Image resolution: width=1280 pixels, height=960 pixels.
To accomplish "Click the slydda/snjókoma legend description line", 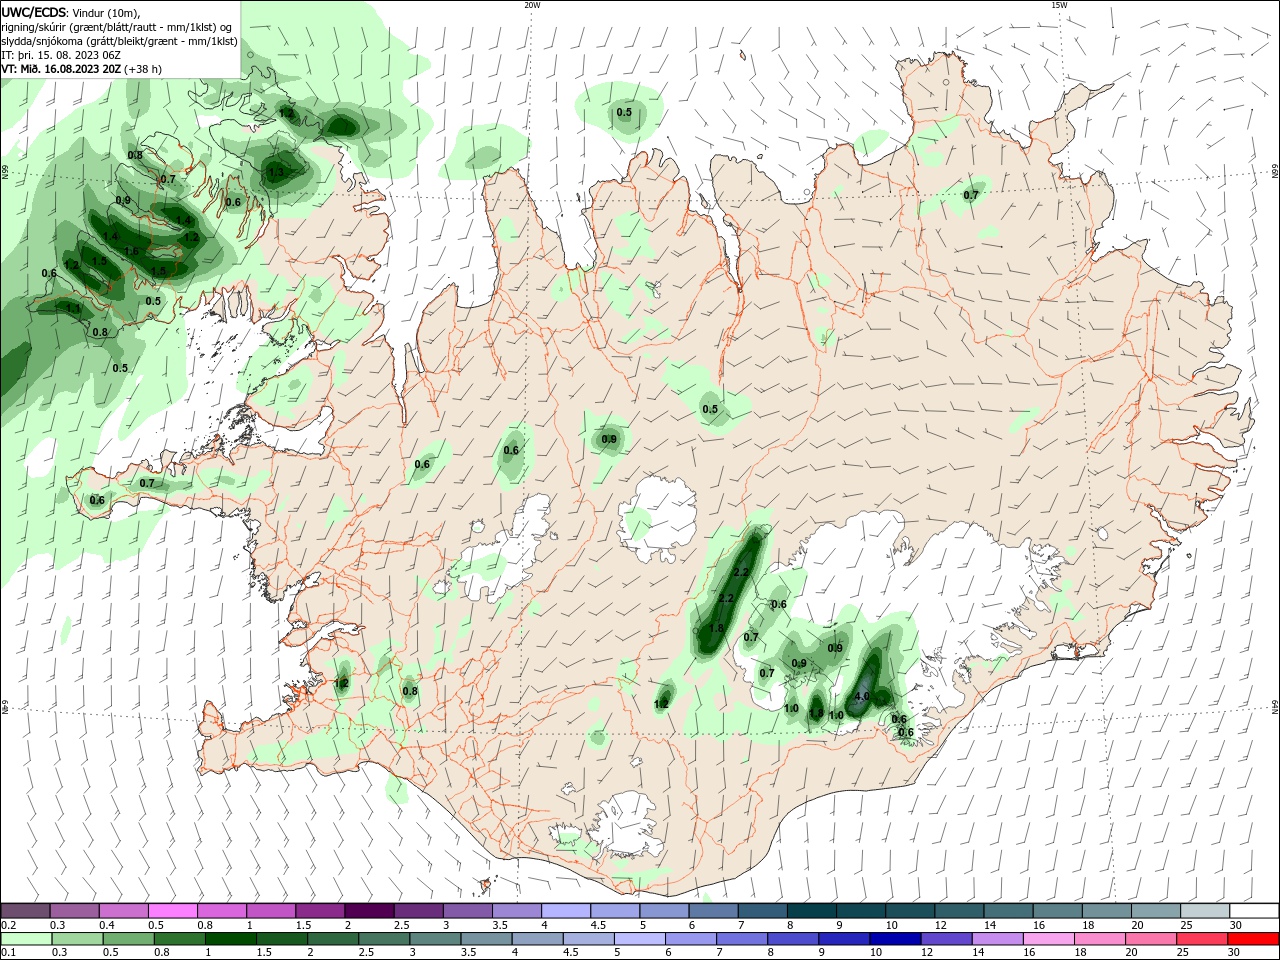I will [119, 41].
